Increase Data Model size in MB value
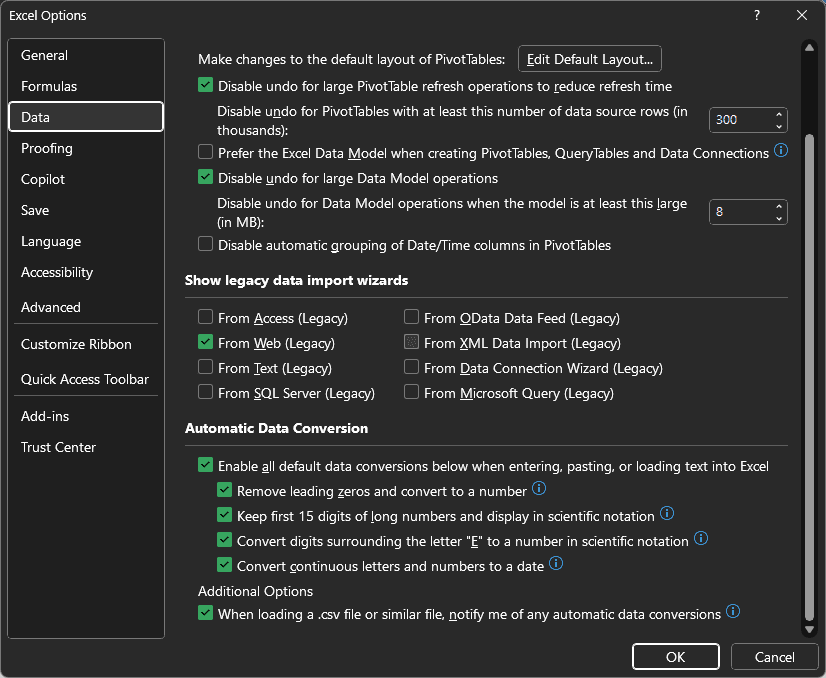Screen dimensions: 826x678 [779, 206]
